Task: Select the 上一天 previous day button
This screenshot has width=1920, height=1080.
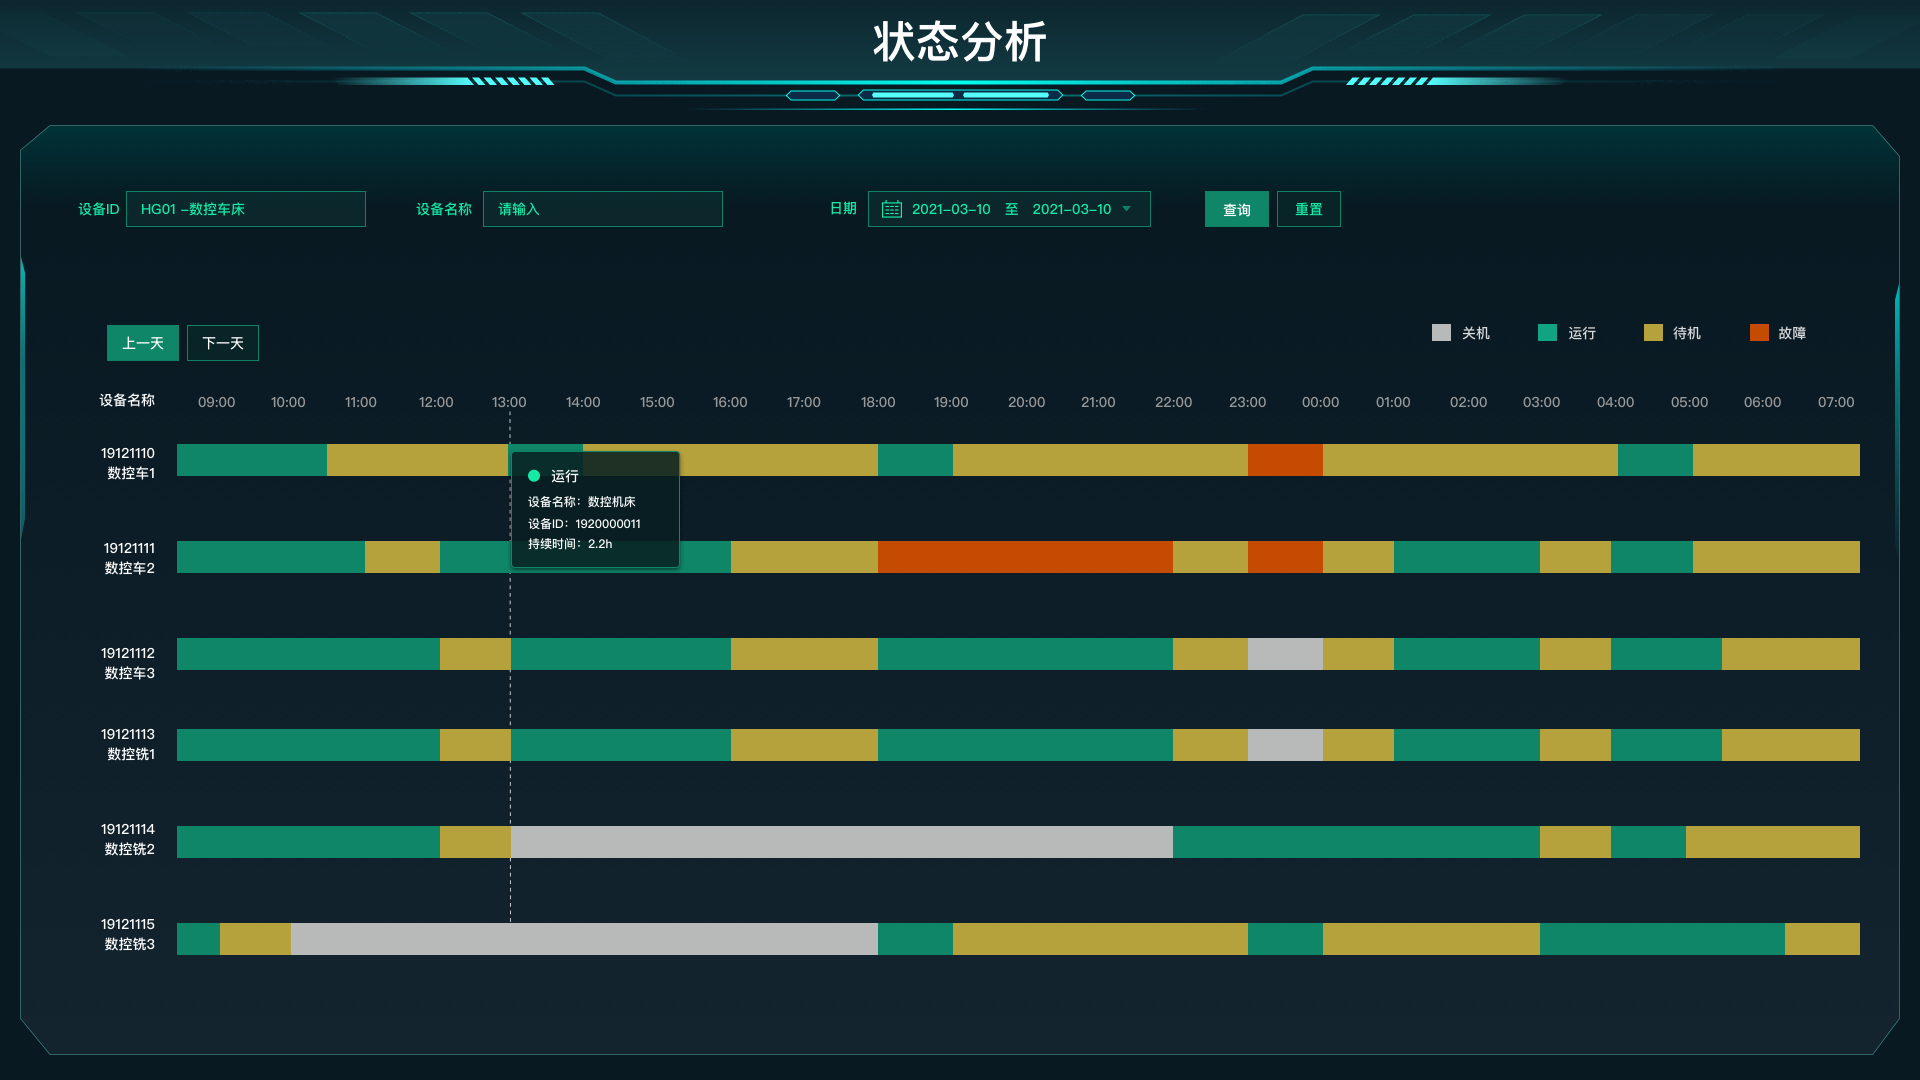Action: pyautogui.click(x=142, y=343)
